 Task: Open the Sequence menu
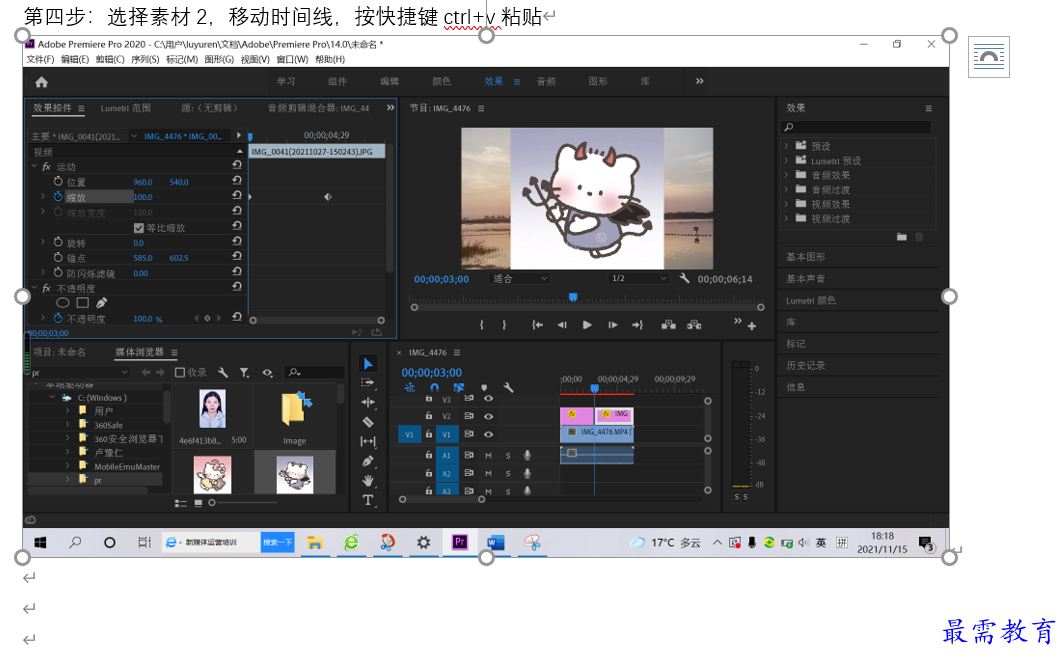(x=145, y=59)
